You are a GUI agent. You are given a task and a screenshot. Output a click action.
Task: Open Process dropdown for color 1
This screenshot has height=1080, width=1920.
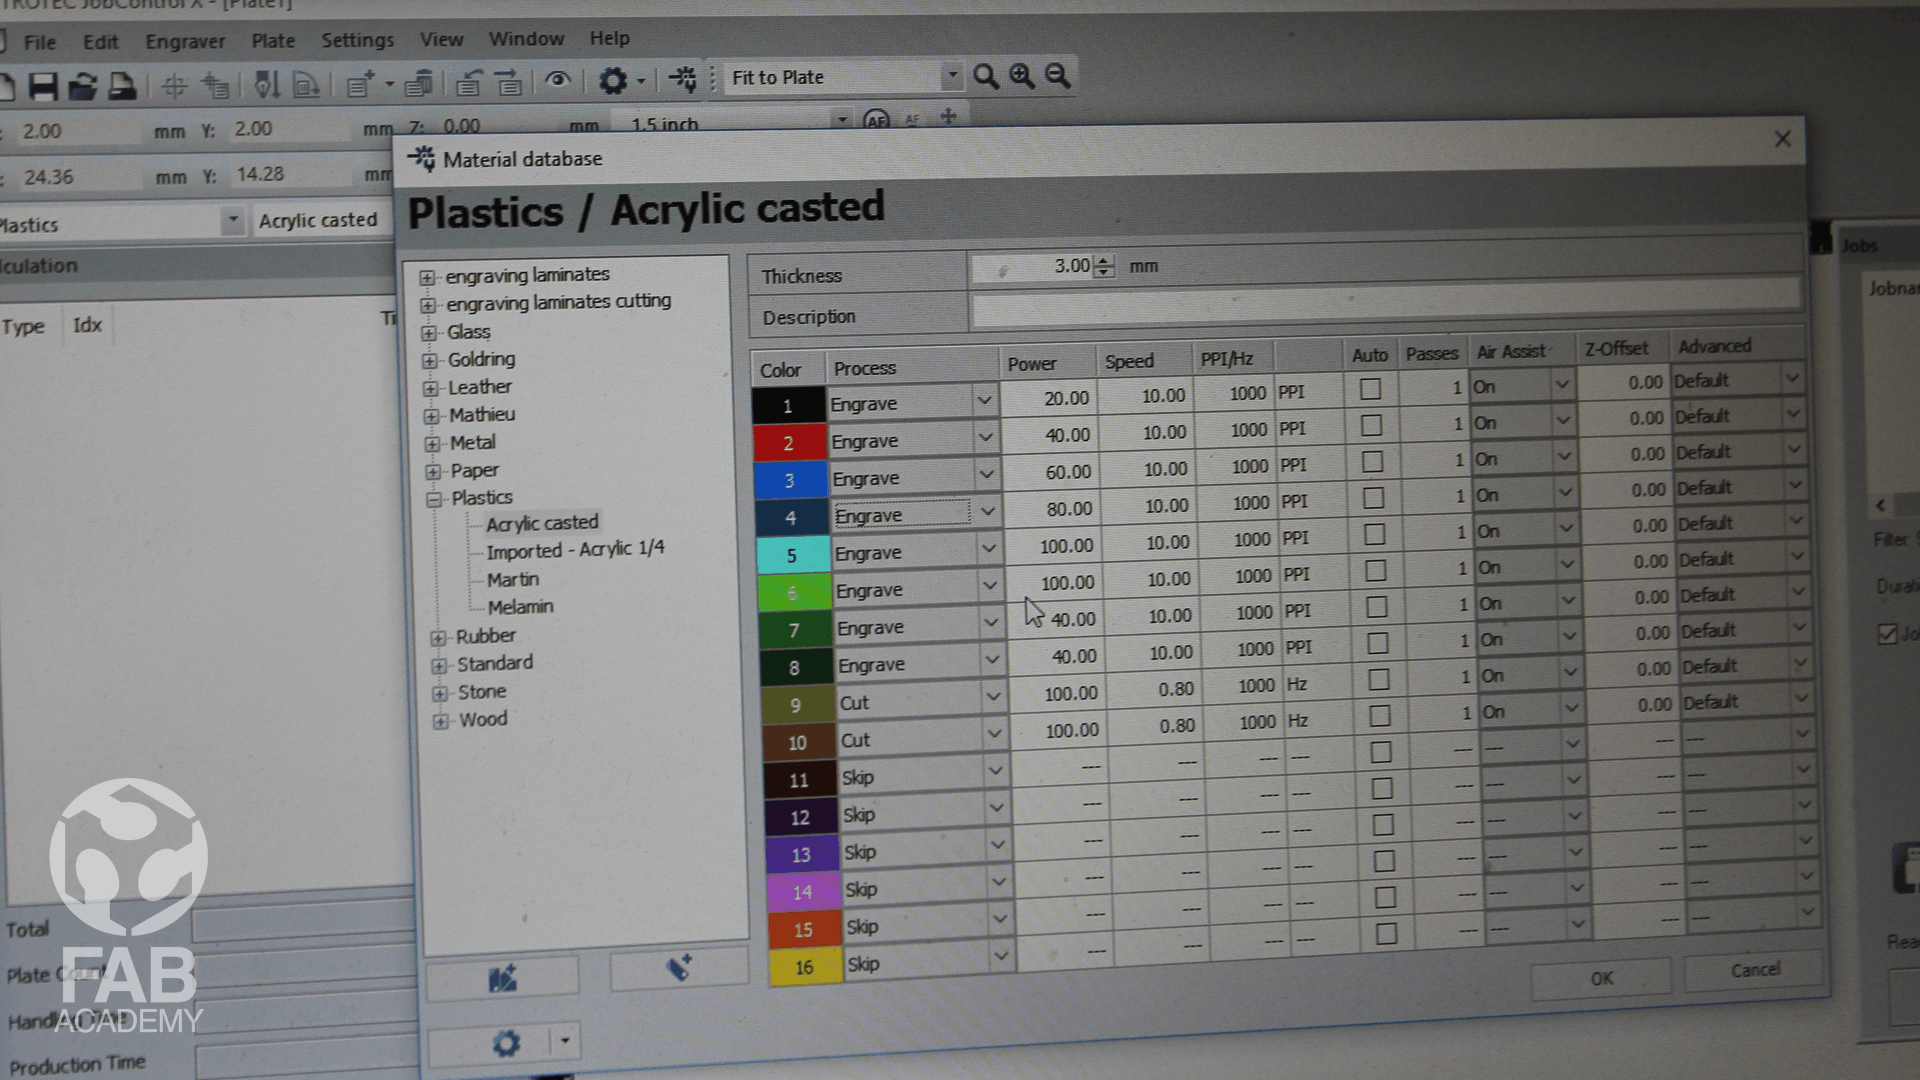[984, 401]
